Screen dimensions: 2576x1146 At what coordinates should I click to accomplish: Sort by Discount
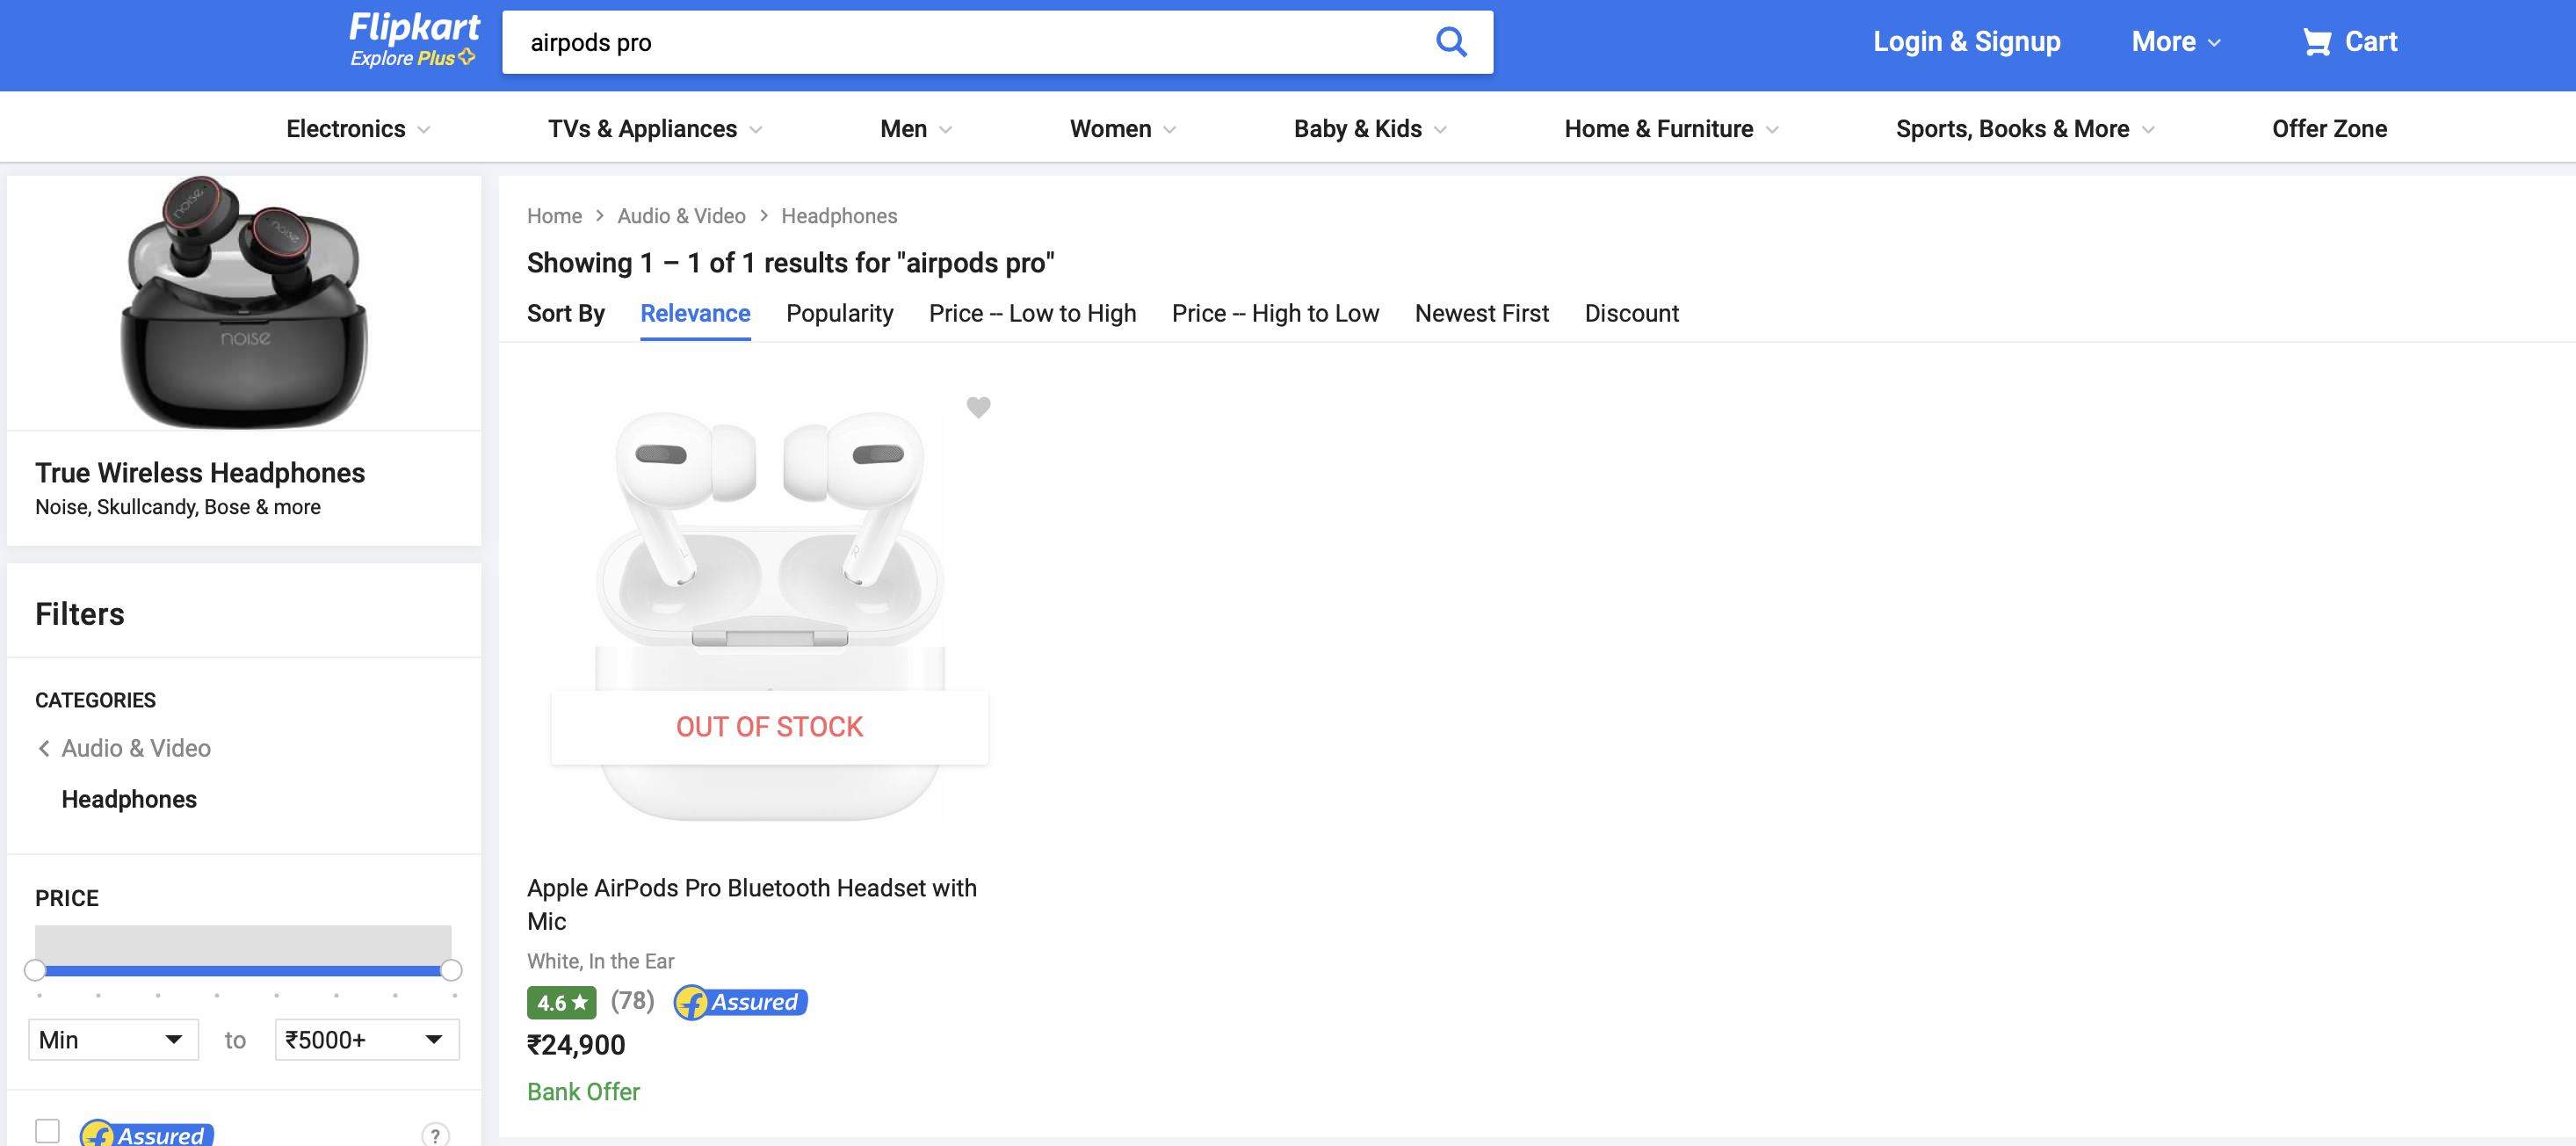1631,313
